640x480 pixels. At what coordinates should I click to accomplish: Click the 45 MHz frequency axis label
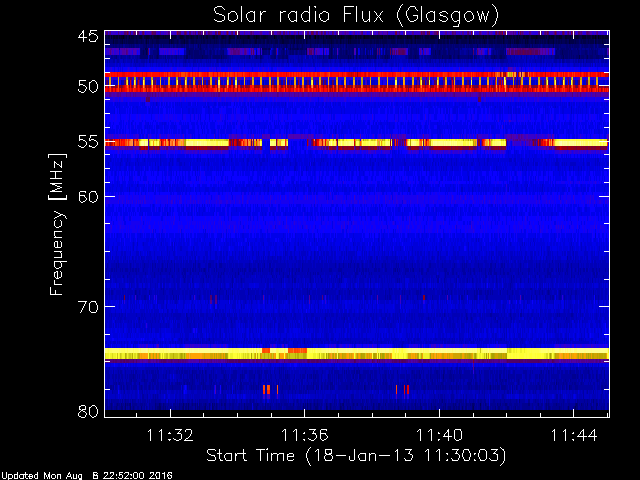coord(88,36)
